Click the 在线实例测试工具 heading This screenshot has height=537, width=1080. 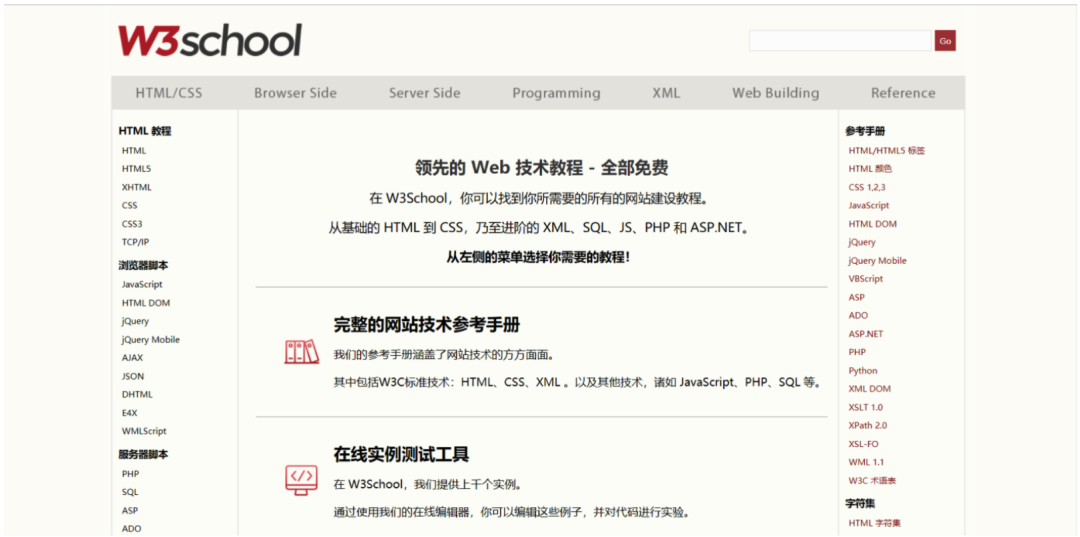point(402,454)
